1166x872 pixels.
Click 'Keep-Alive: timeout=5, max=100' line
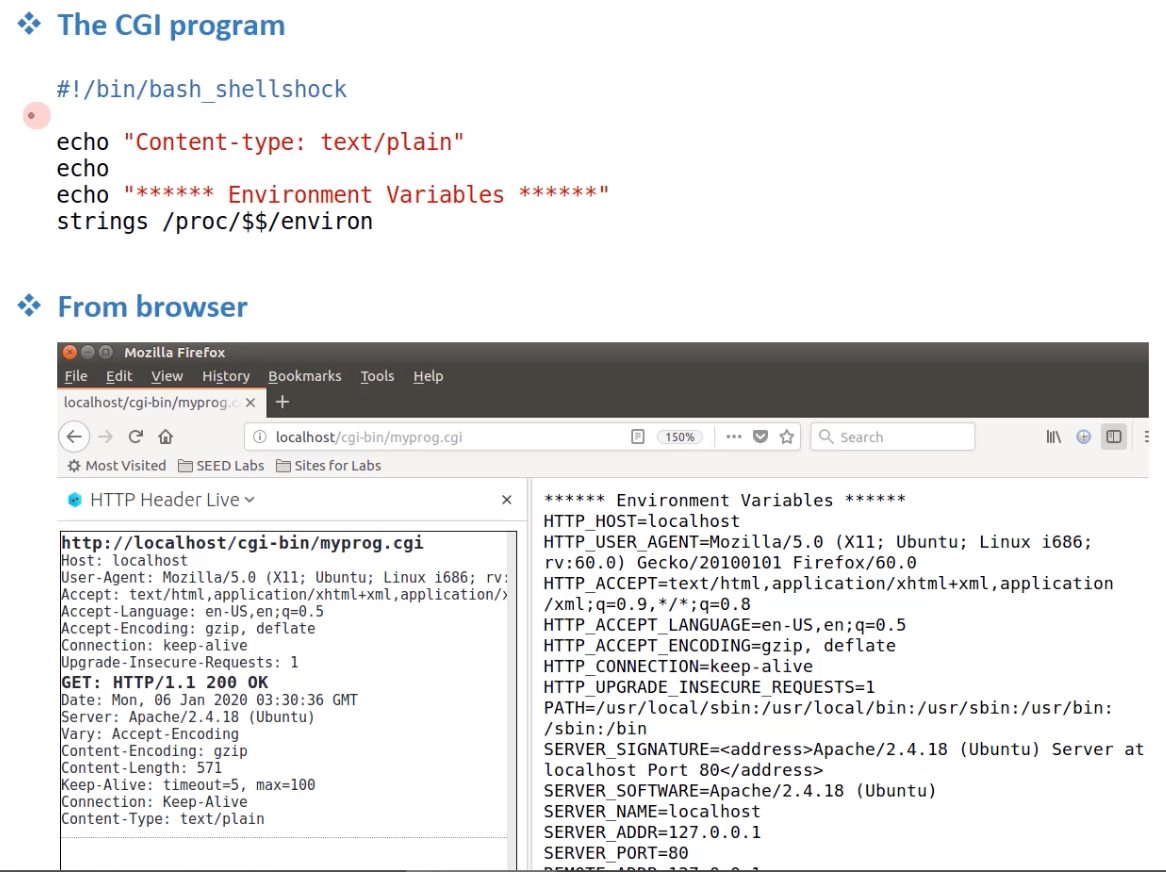point(188,785)
